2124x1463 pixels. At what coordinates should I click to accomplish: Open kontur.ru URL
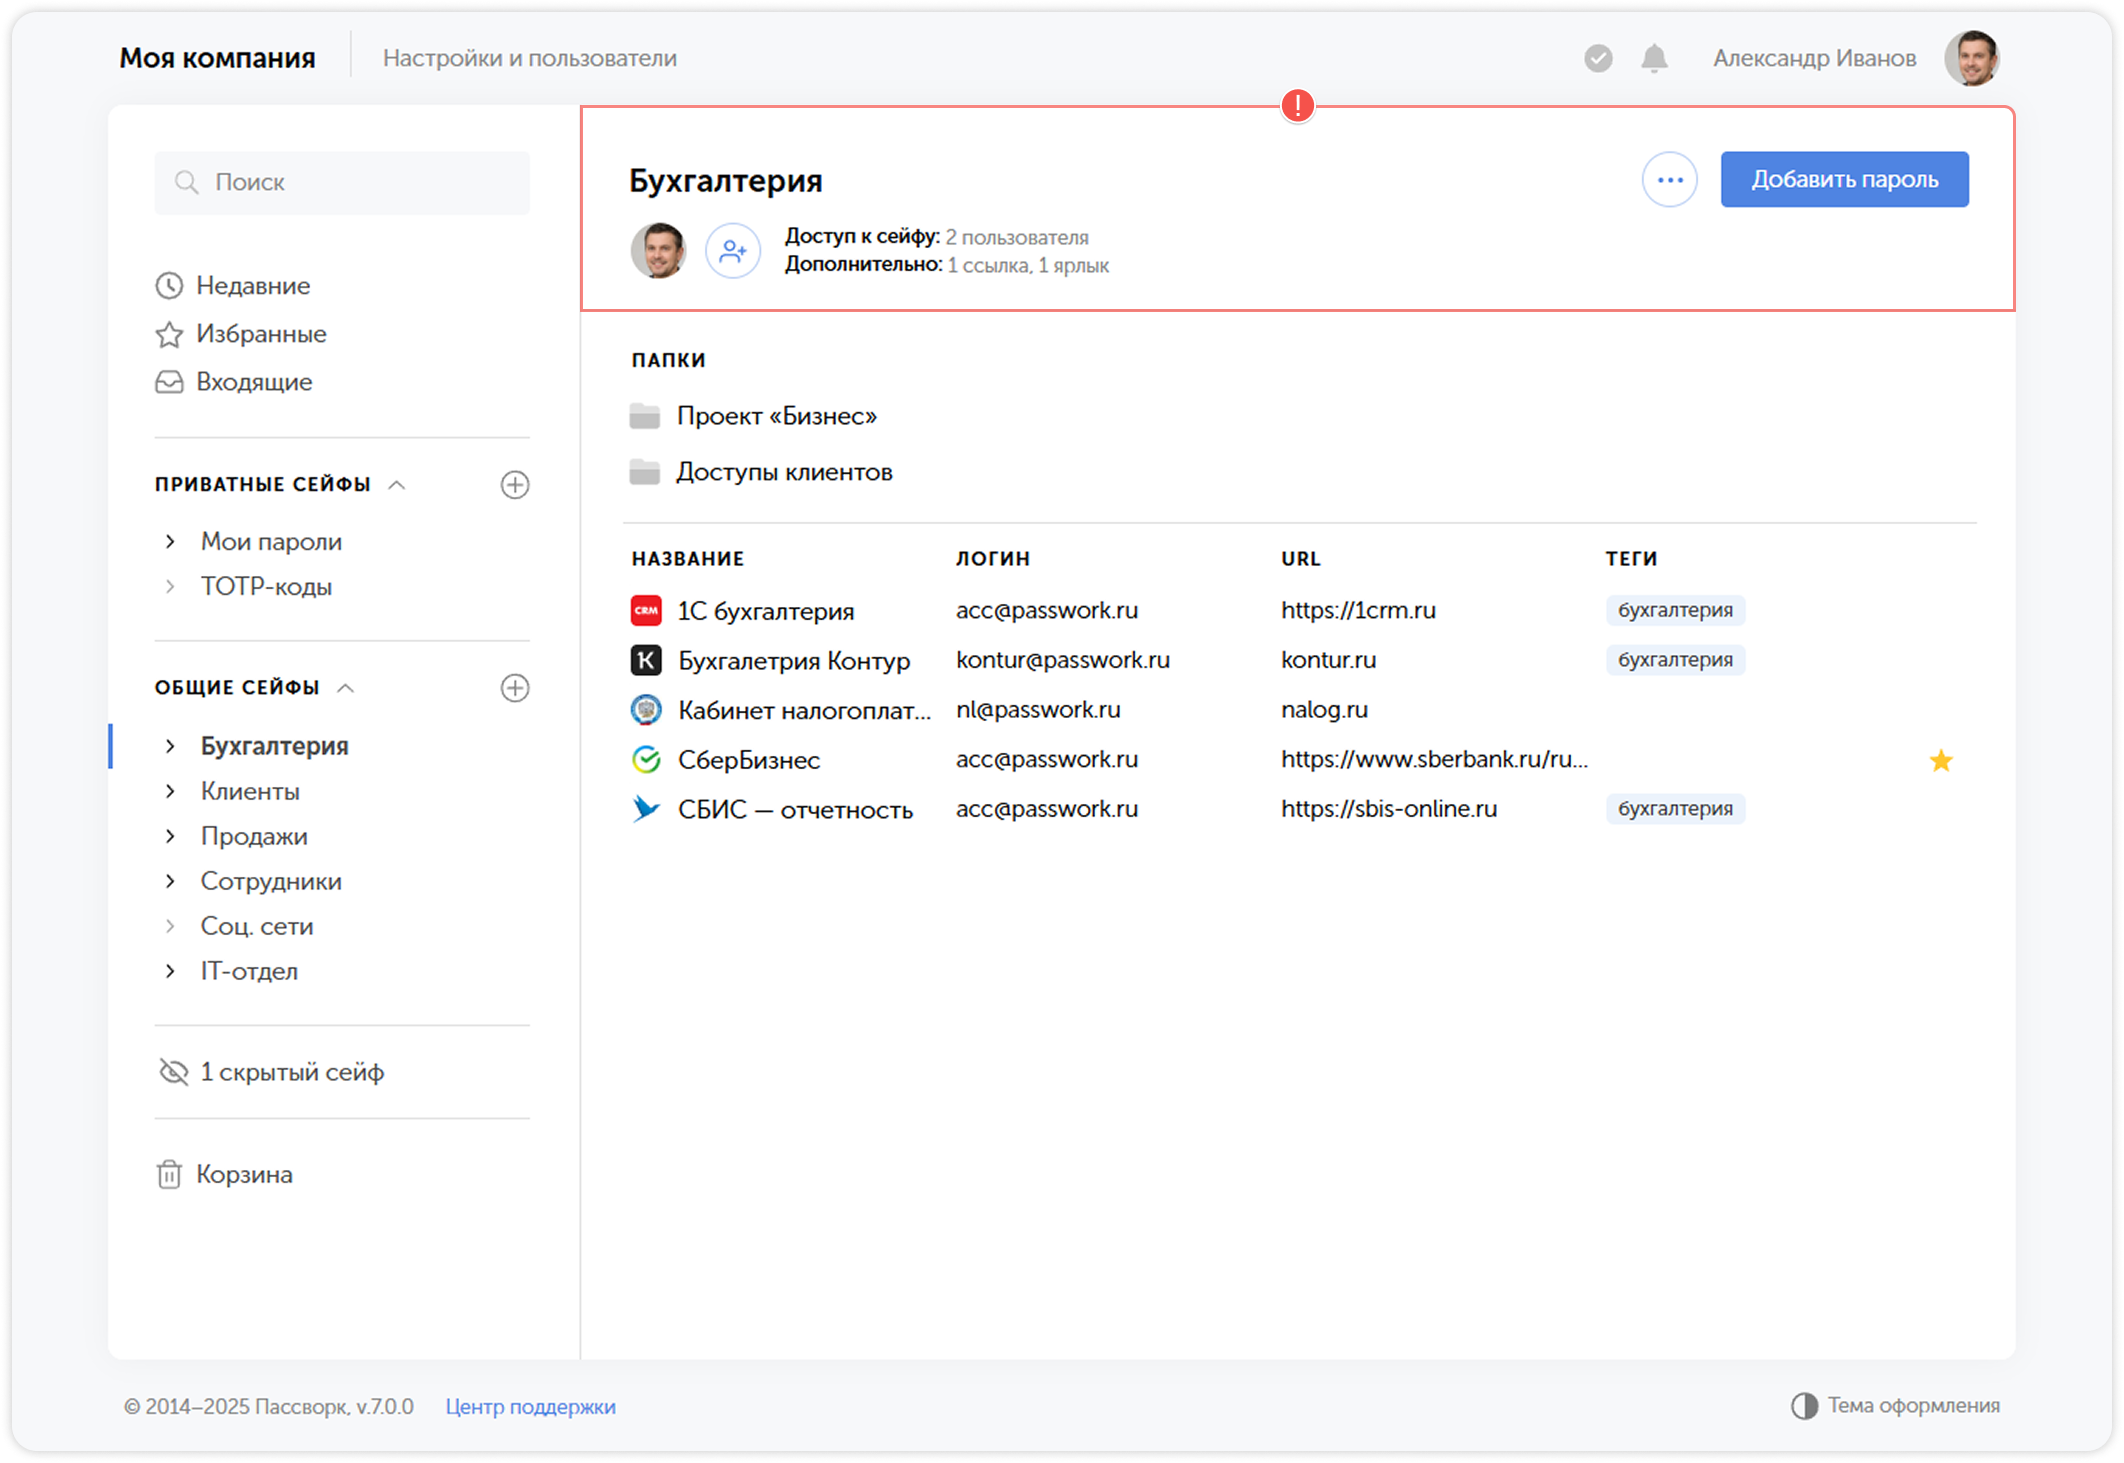[x=1328, y=660]
